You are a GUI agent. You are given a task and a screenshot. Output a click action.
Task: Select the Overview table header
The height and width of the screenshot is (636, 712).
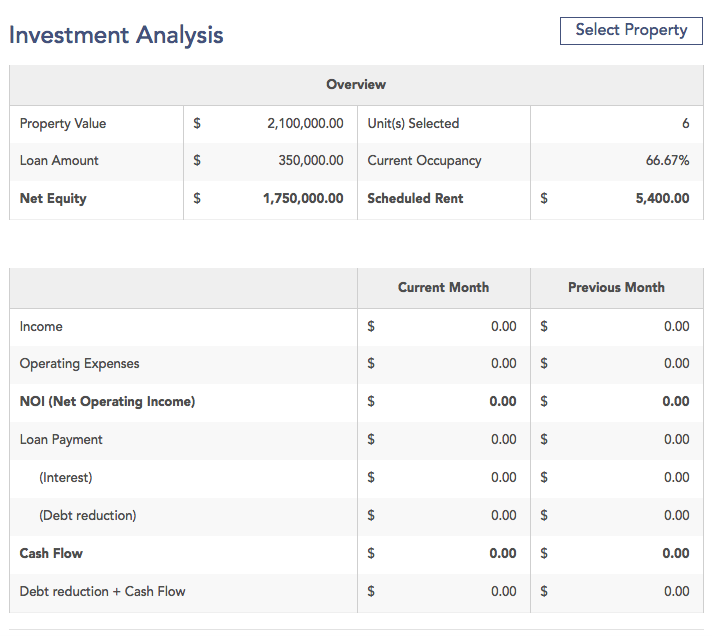(356, 85)
